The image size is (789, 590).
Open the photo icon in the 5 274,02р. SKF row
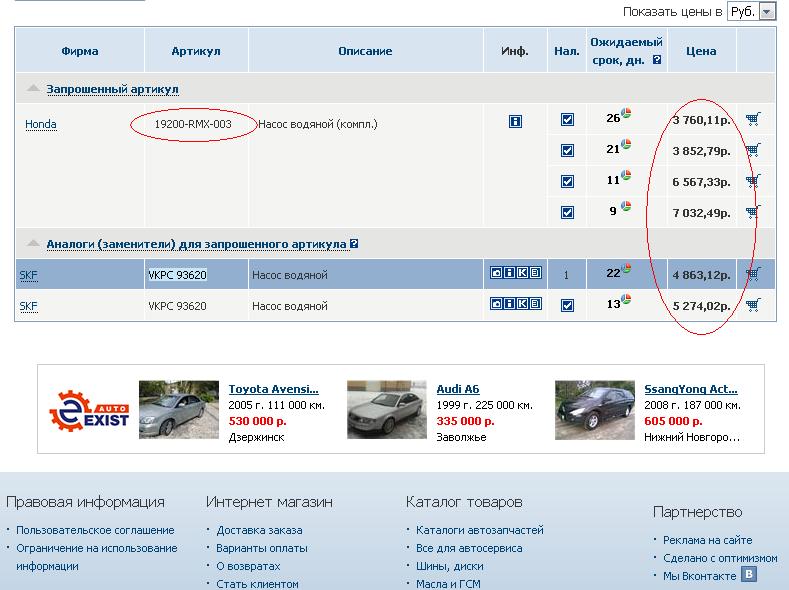497,304
